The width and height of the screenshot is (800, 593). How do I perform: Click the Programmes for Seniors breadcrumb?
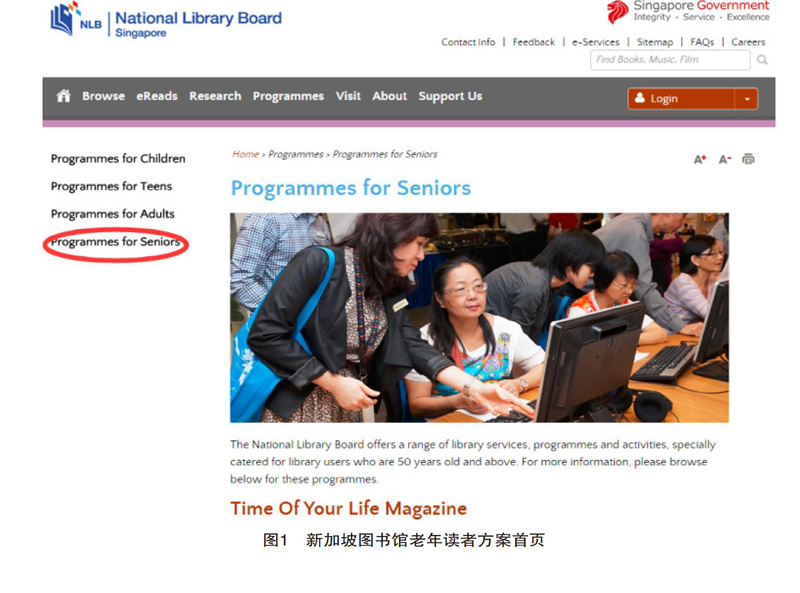point(385,154)
